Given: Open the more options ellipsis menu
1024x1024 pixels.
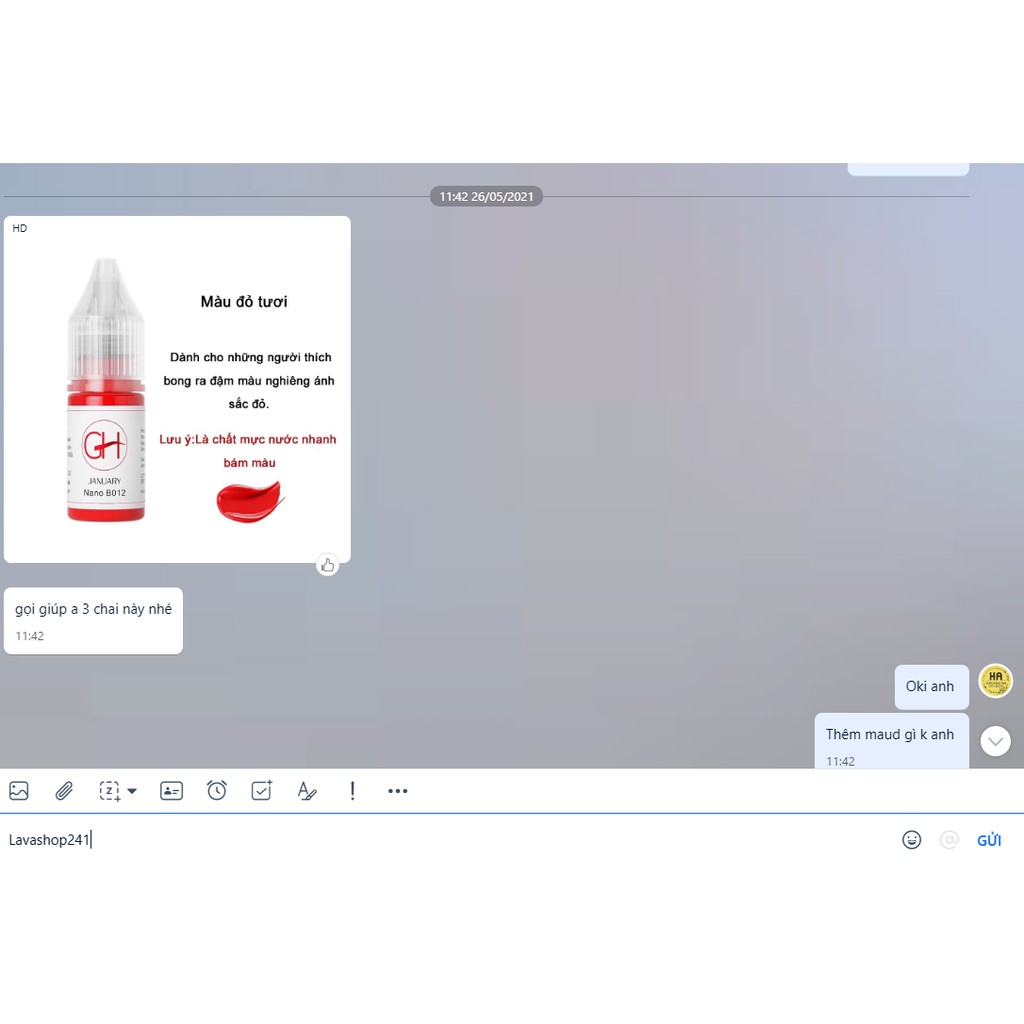Looking at the screenshot, I should pos(397,791).
